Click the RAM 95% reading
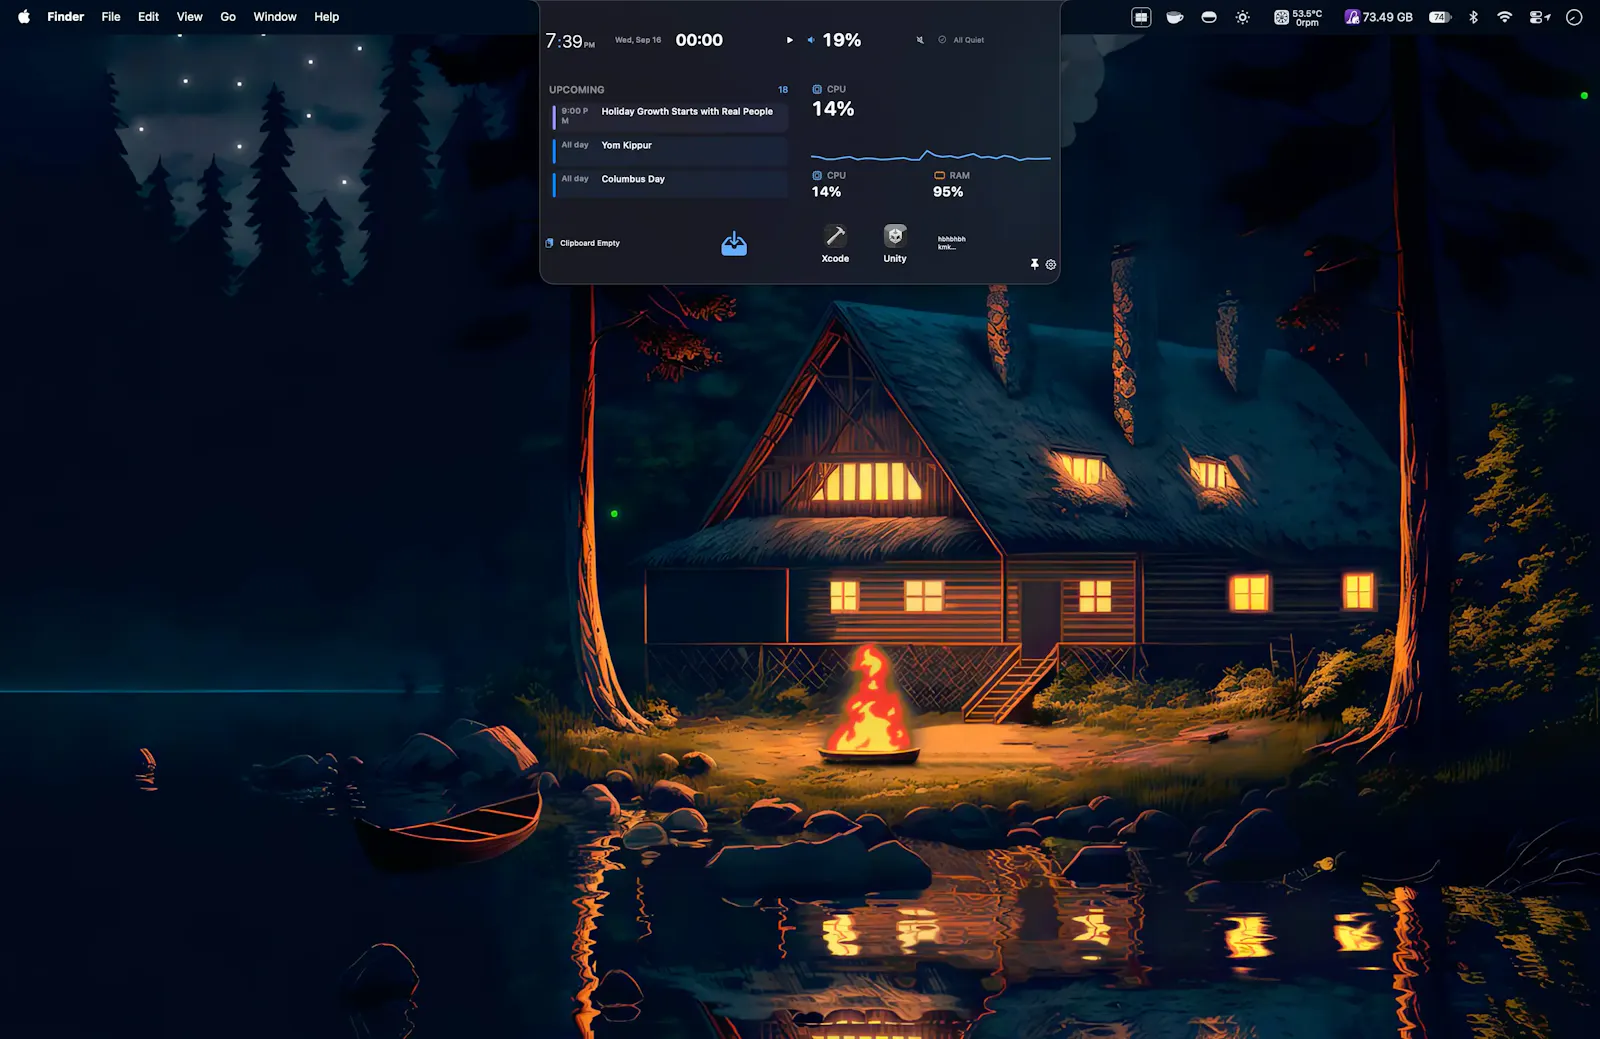1600x1039 pixels. [x=948, y=192]
